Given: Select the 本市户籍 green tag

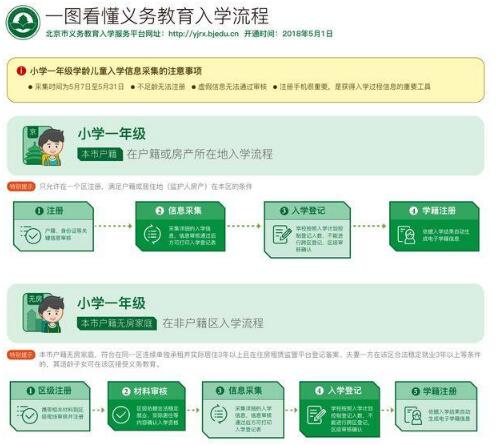Looking at the screenshot, I should [100, 154].
